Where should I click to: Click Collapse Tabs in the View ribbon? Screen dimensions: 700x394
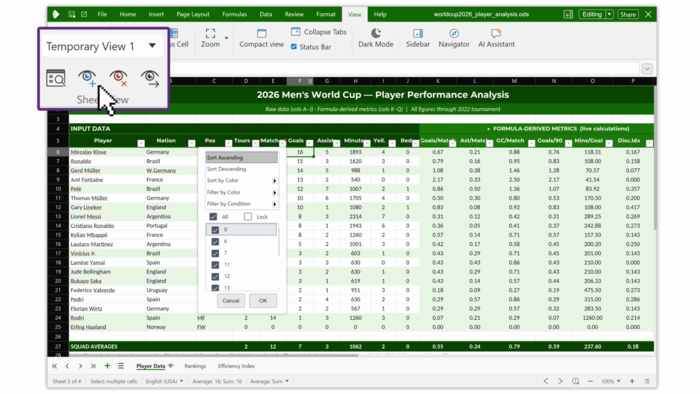pyautogui.click(x=319, y=32)
